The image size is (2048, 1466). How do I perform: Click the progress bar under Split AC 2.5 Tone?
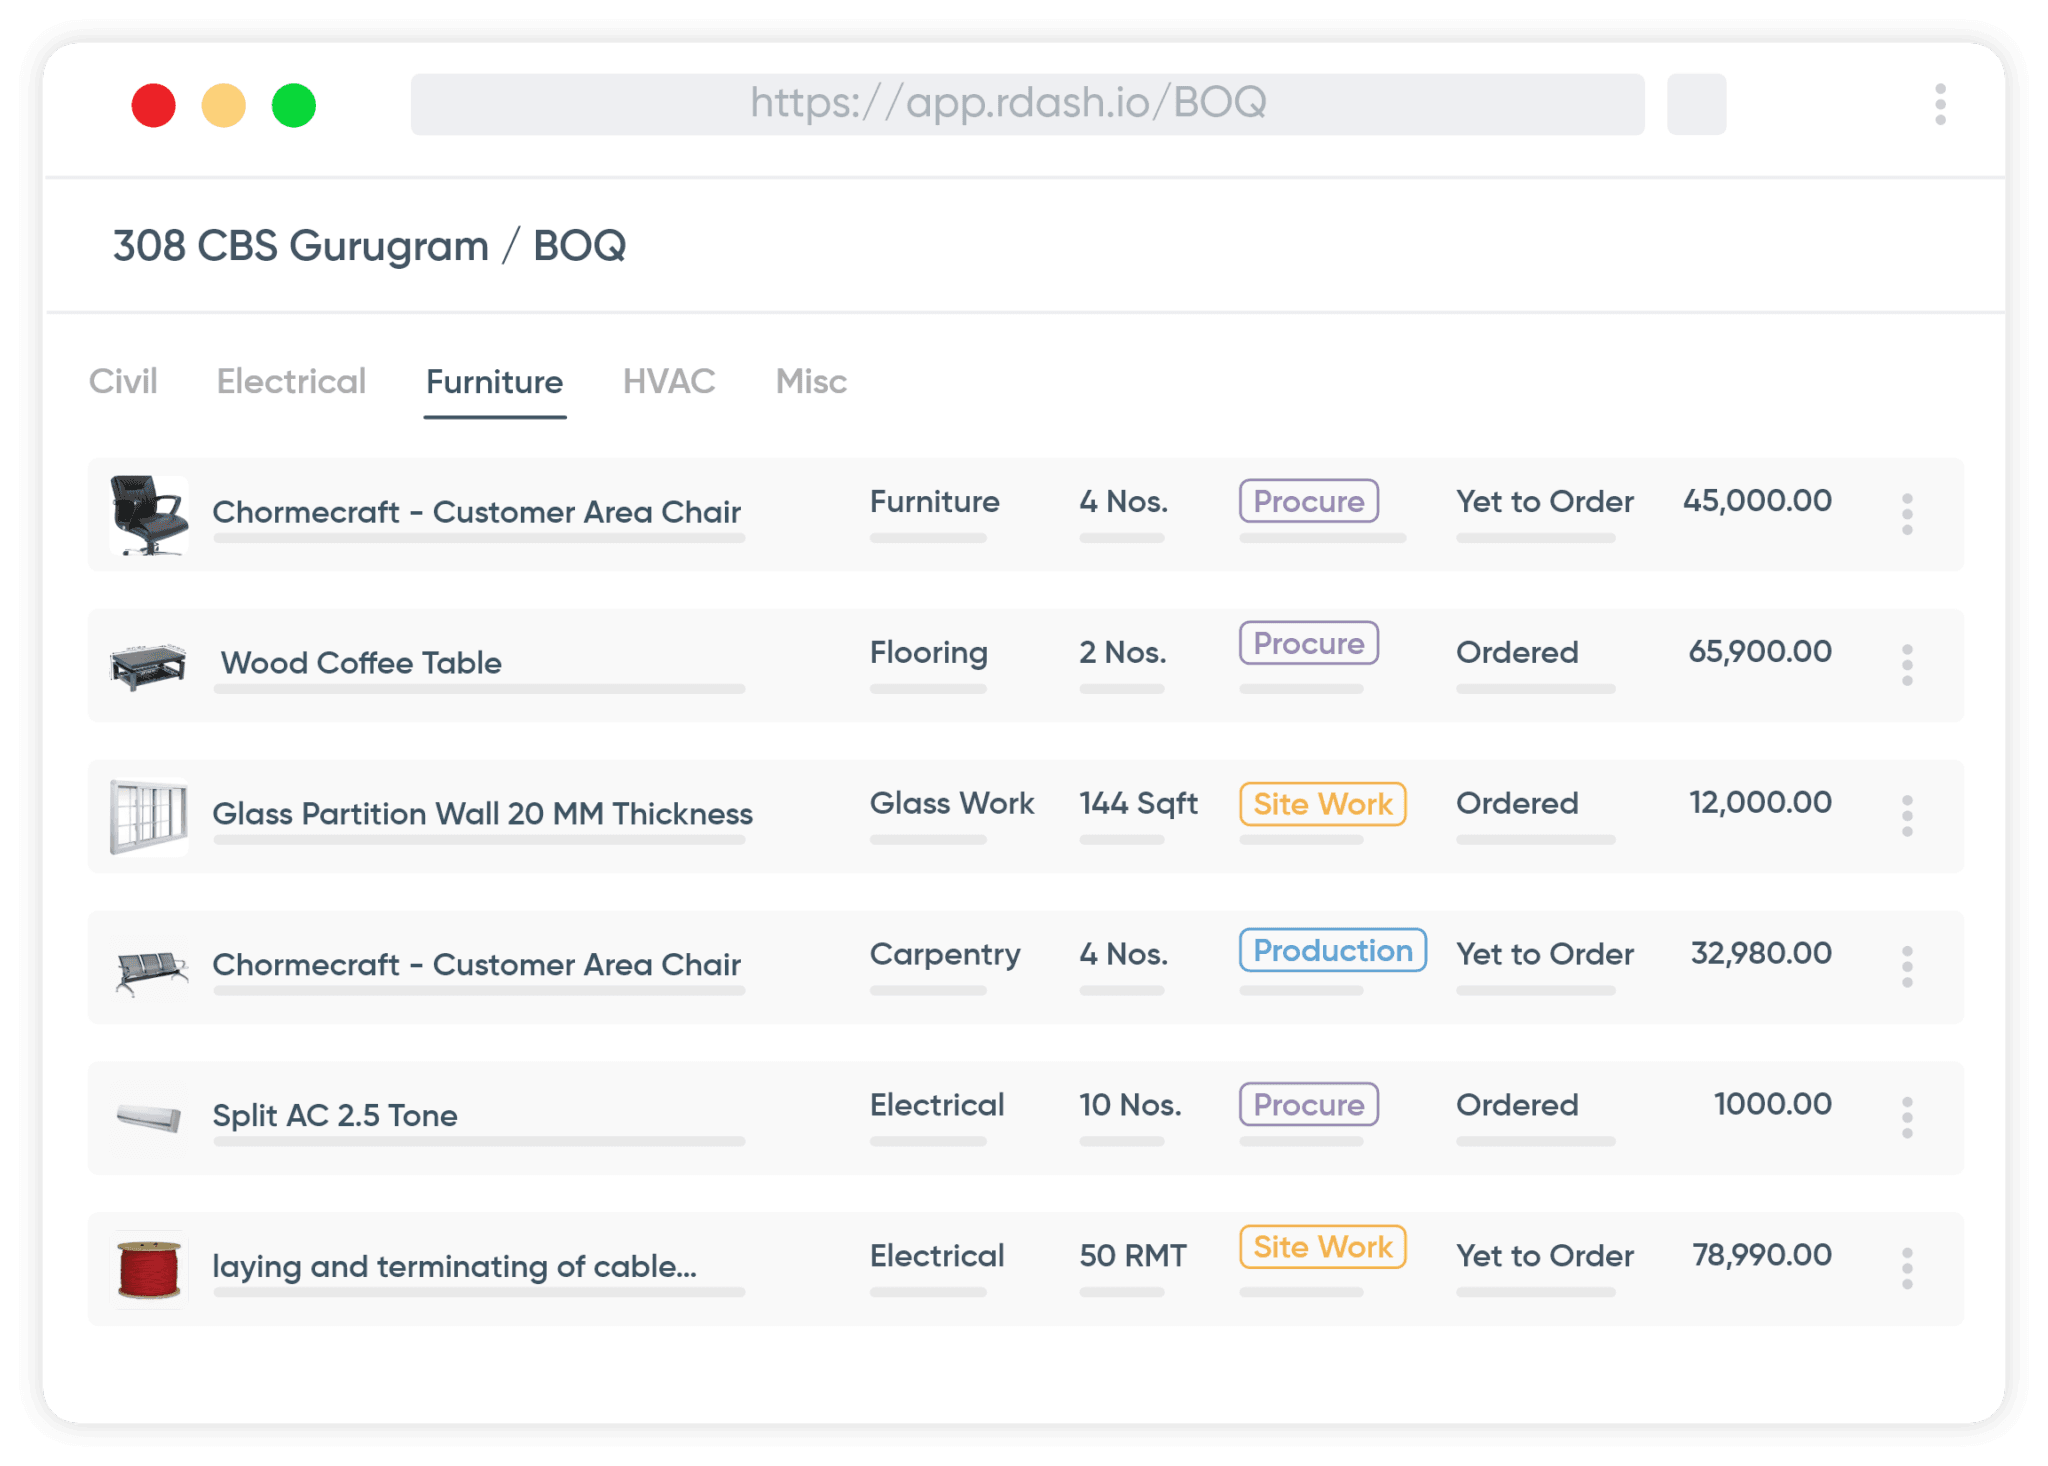pyautogui.click(x=478, y=1143)
